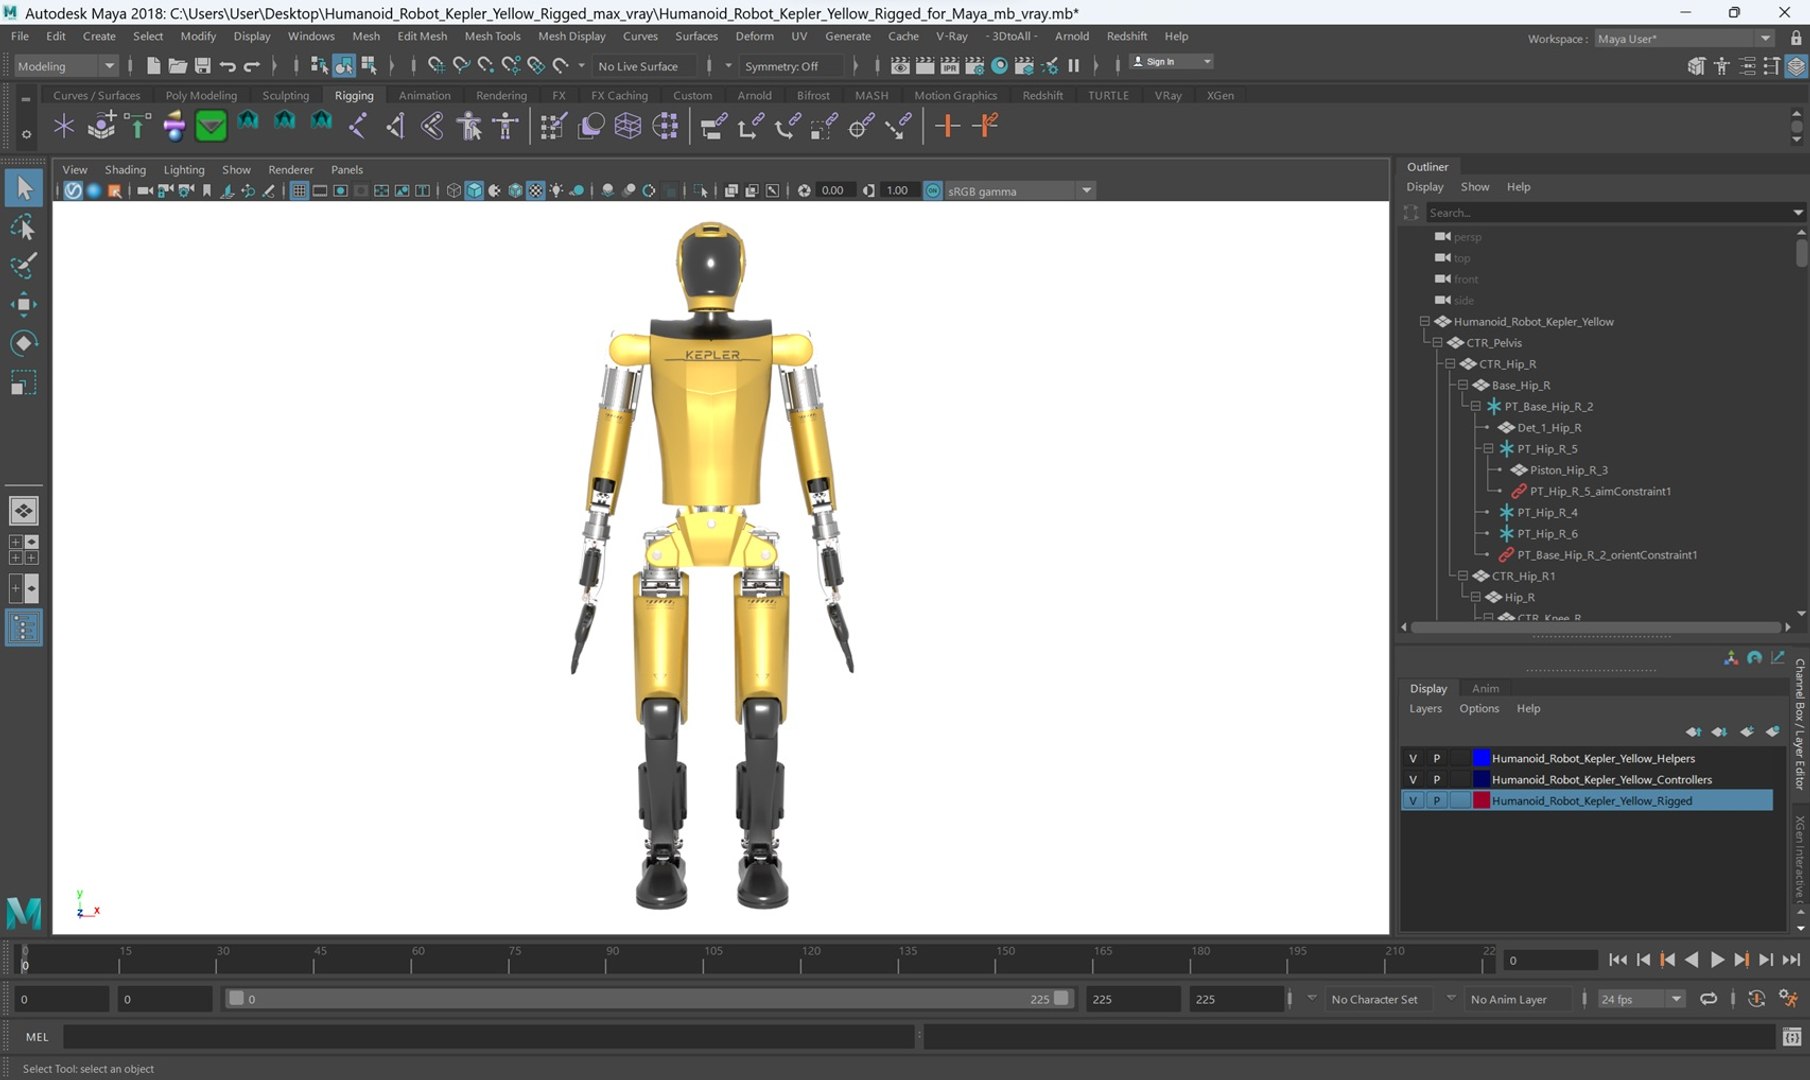Open the Symmetry Off dropdown
Screen dimensions: 1810x1080
[x=791, y=66]
